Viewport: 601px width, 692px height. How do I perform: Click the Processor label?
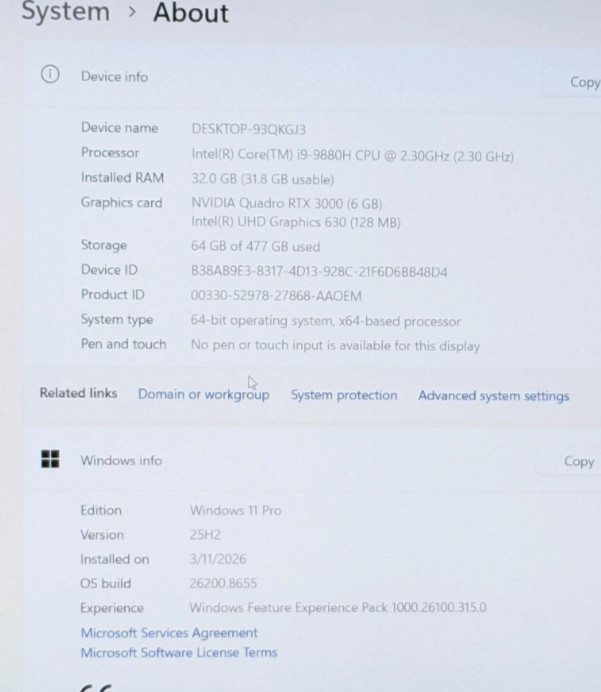pyautogui.click(x=110, y=153)
